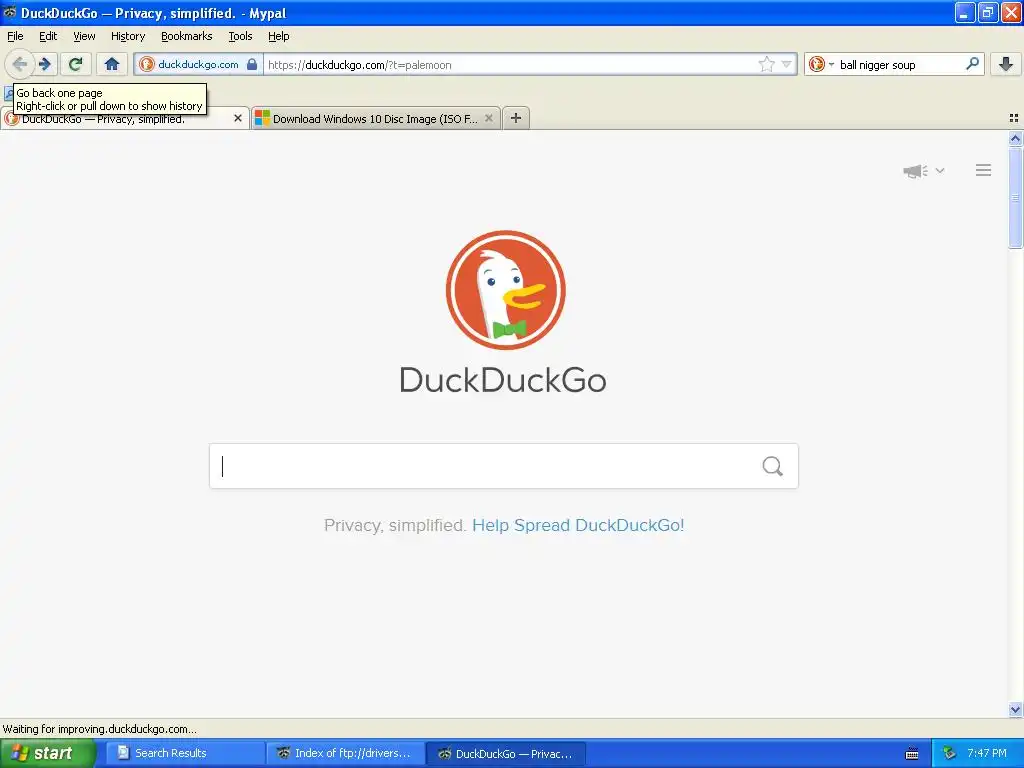Switch to the DuckDuckGo Privacy simplified tab
The width and height of the screenshot is (1024, 768).
click(124, 118)
